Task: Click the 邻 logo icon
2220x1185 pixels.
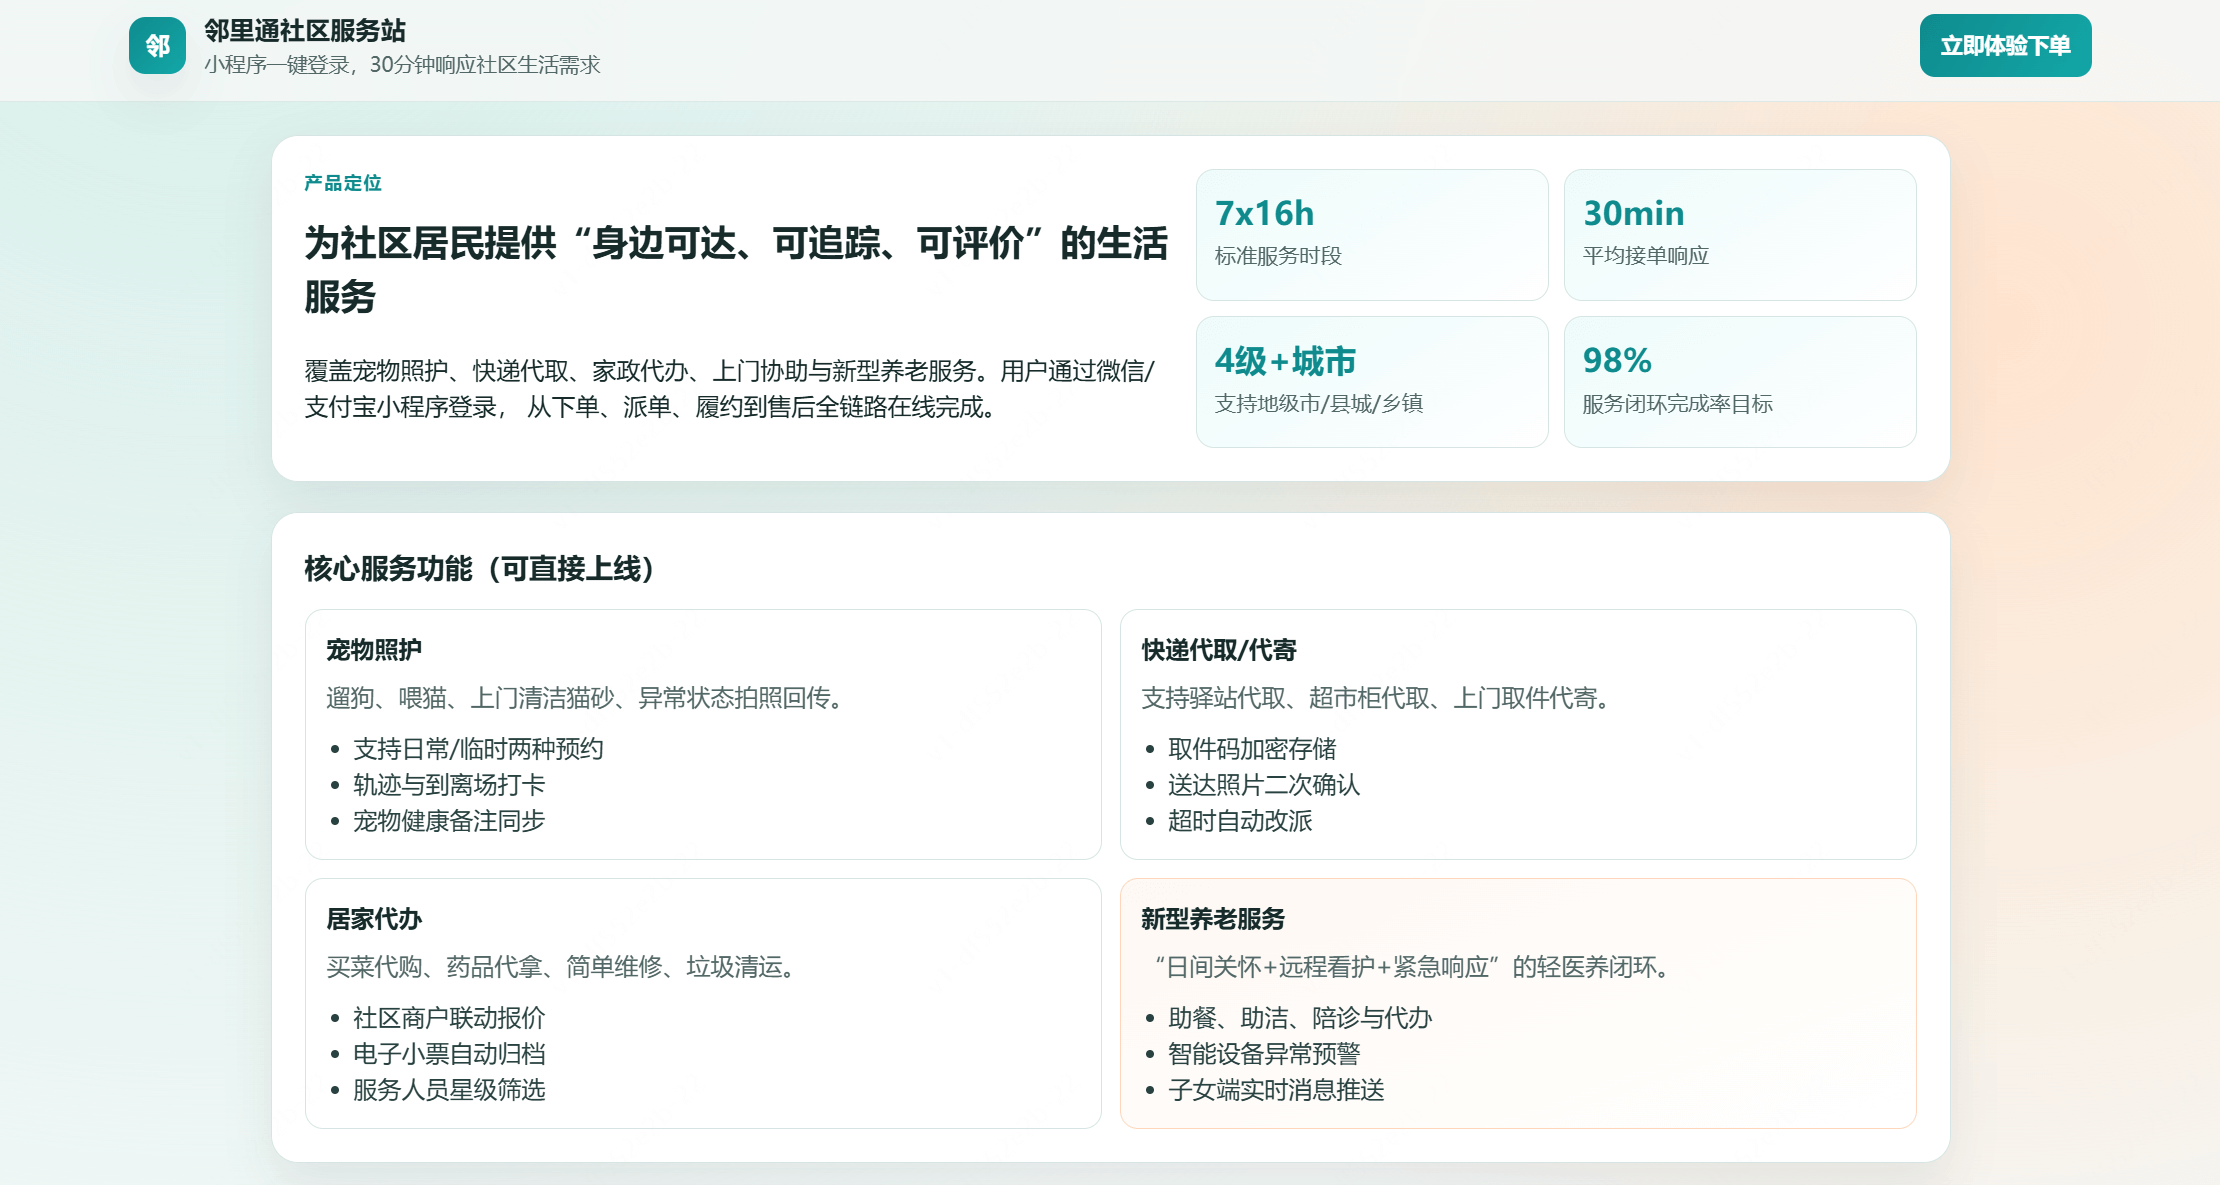Action: pos(157,46)
